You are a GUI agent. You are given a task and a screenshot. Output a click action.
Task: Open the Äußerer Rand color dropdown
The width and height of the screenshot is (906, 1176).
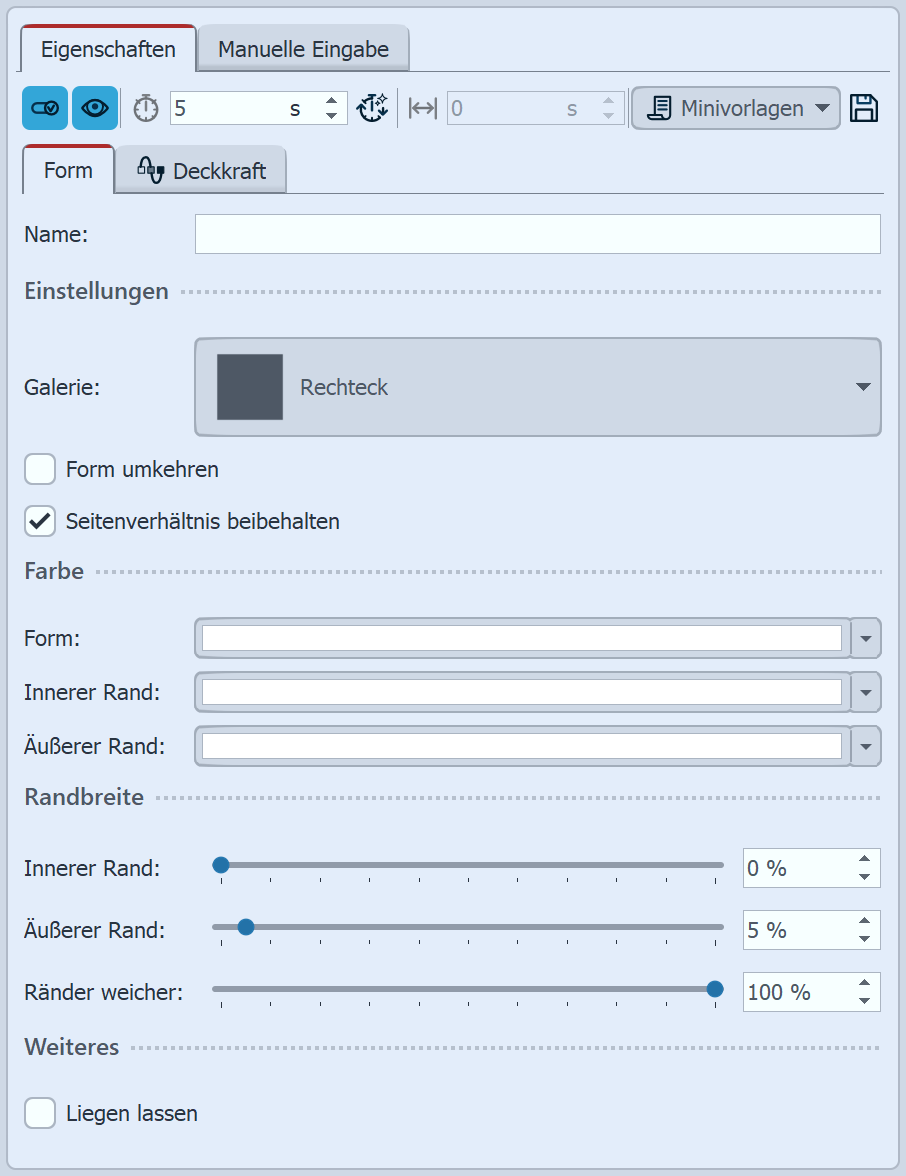(x=866, y=746)
